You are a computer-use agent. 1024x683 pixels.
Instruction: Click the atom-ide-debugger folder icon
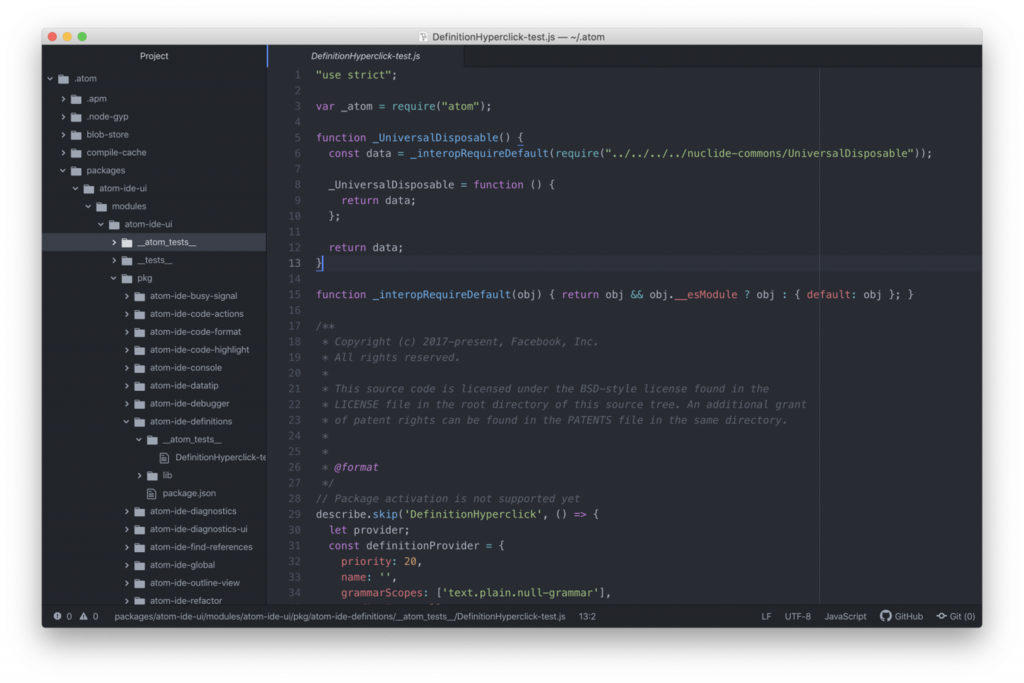pos(139,403)
